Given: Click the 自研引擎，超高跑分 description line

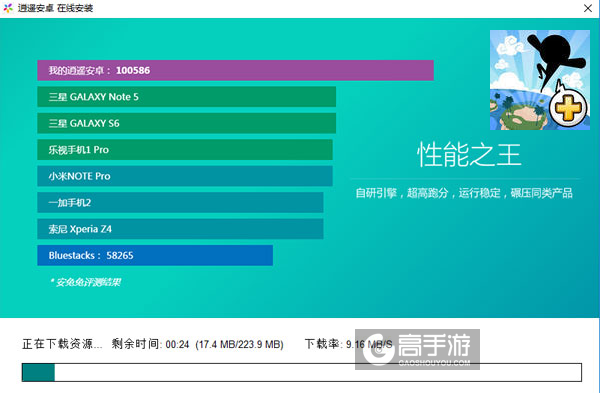Looking at the screenshot, I should 464,193.
